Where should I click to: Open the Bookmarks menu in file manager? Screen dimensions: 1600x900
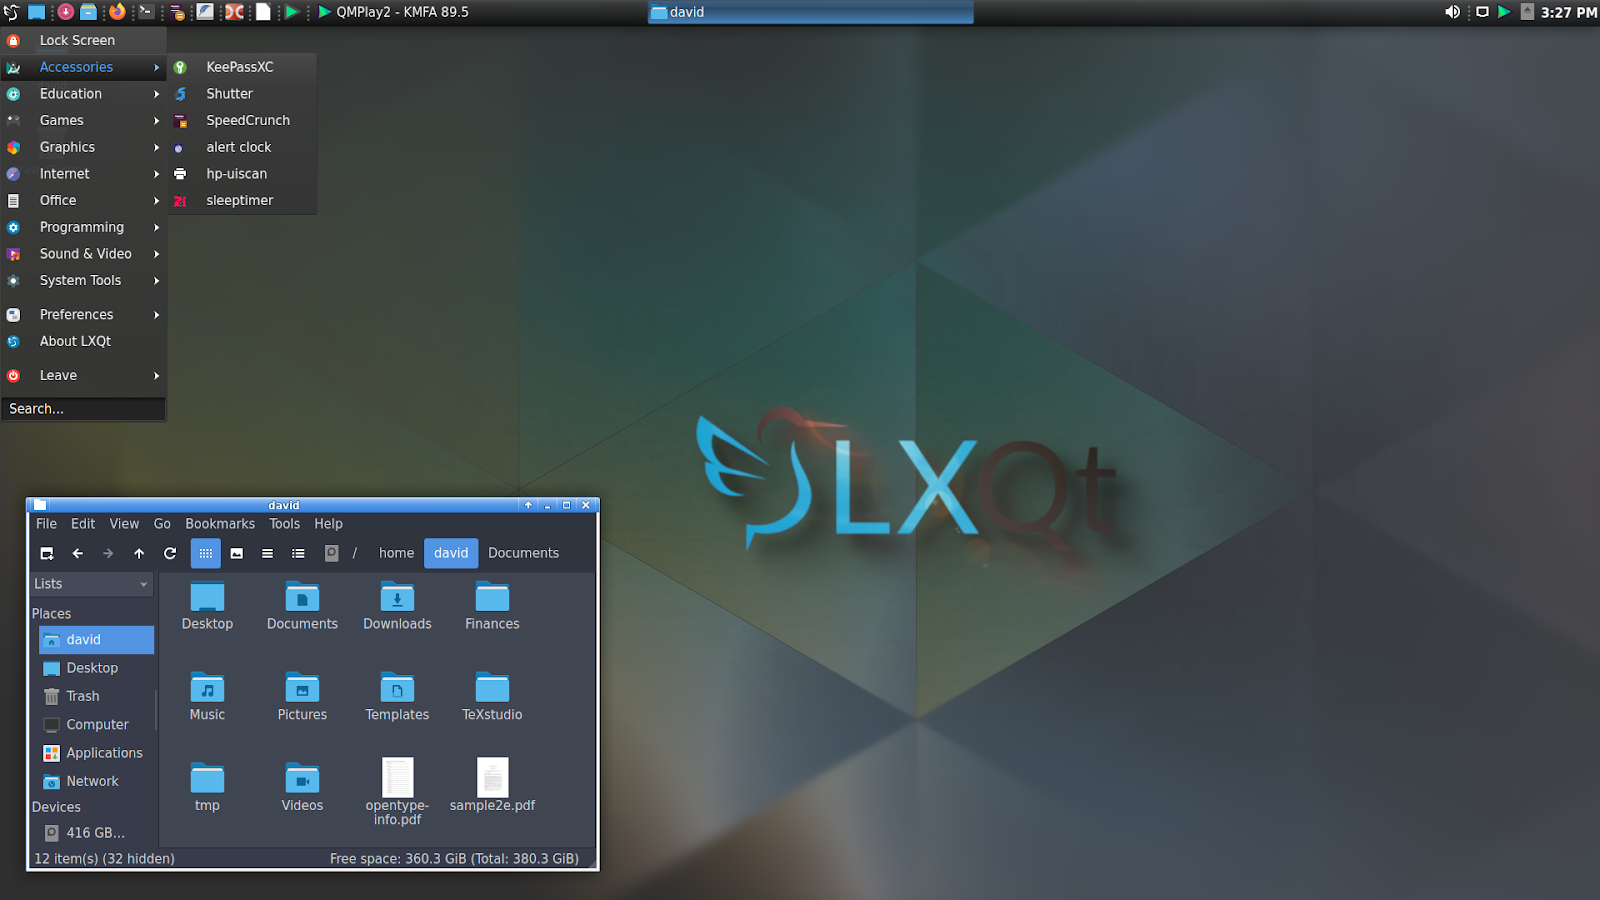(220, 524)
